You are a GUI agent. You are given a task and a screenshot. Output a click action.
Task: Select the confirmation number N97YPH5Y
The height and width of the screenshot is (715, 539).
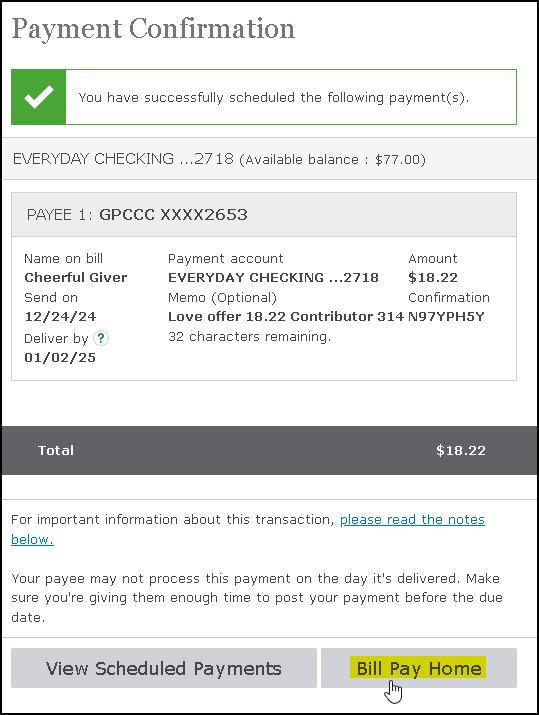(x=446, y=316)
